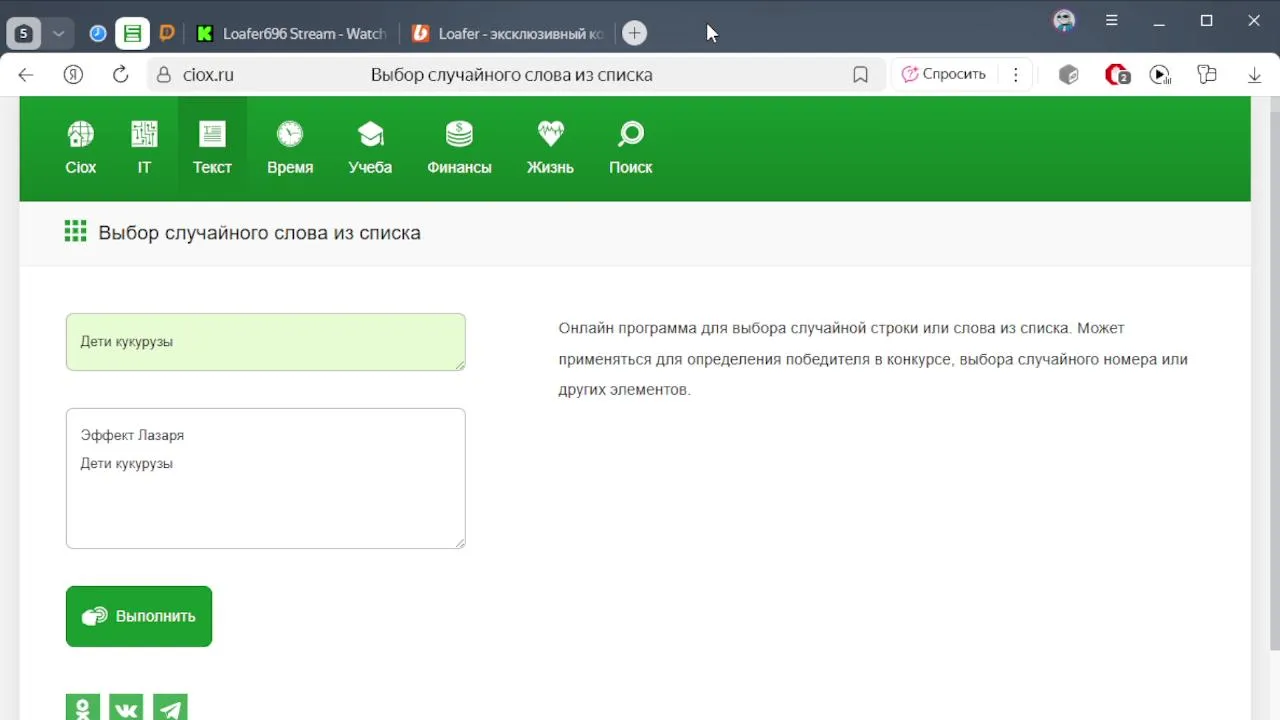Image resolution: width=1280 pixels, height=720 pixels.
Task: Click the Спросить assistant button
Action: [943, 74]
